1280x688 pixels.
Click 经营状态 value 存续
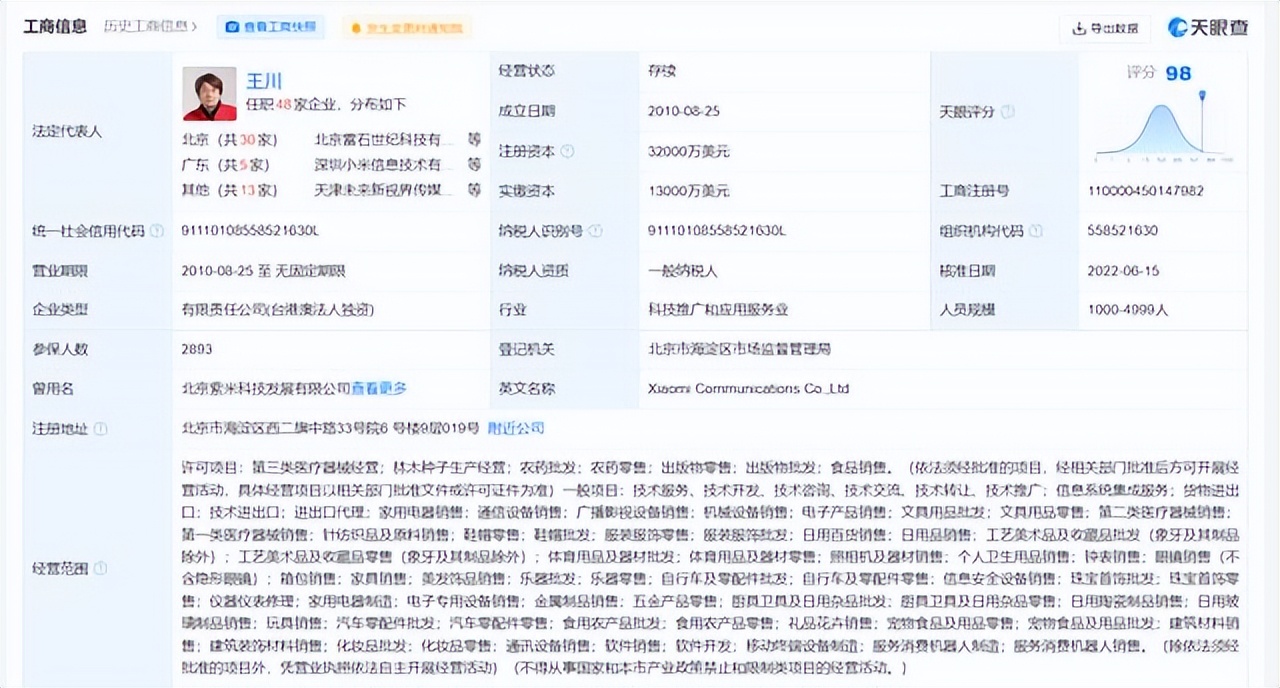pyautogui.click(x=662, y=72)
